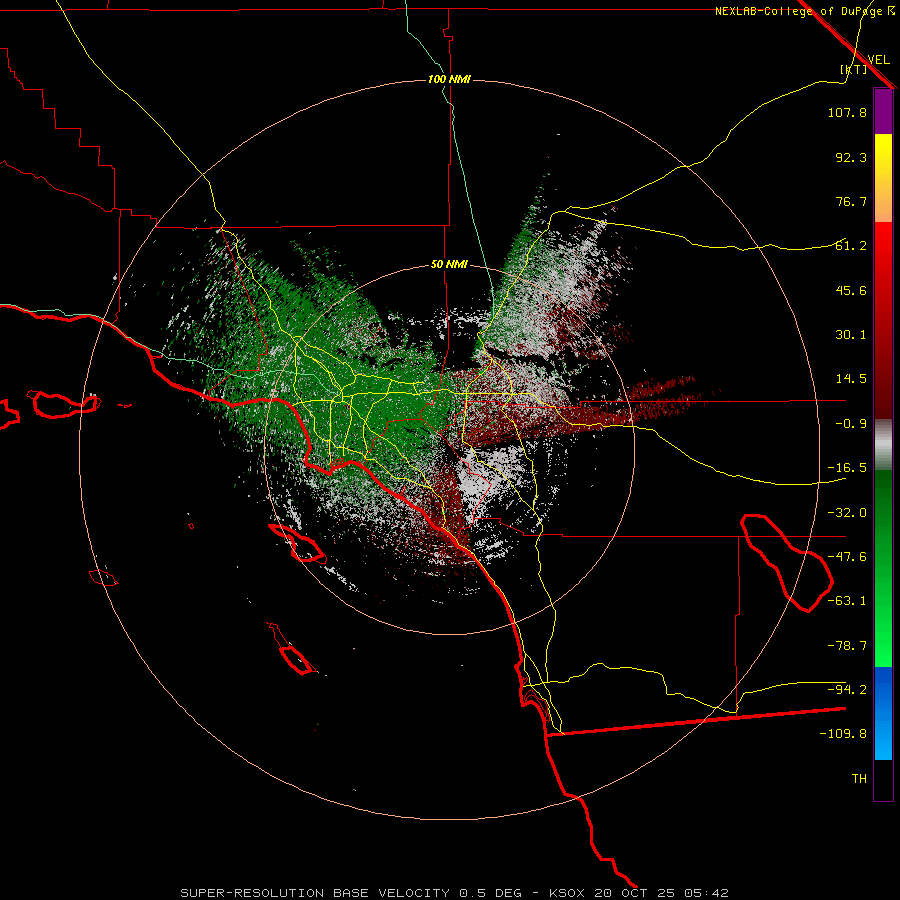
Task: Click the [KT] units label
Action: pyautogui.click(x=854, y=69)
